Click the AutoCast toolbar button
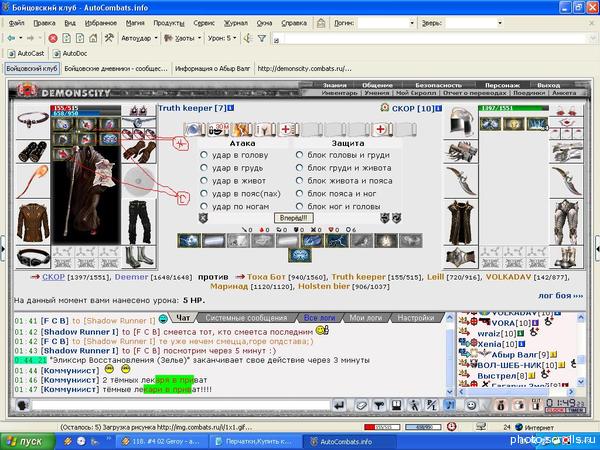600x450 pixels. [26, 54]
